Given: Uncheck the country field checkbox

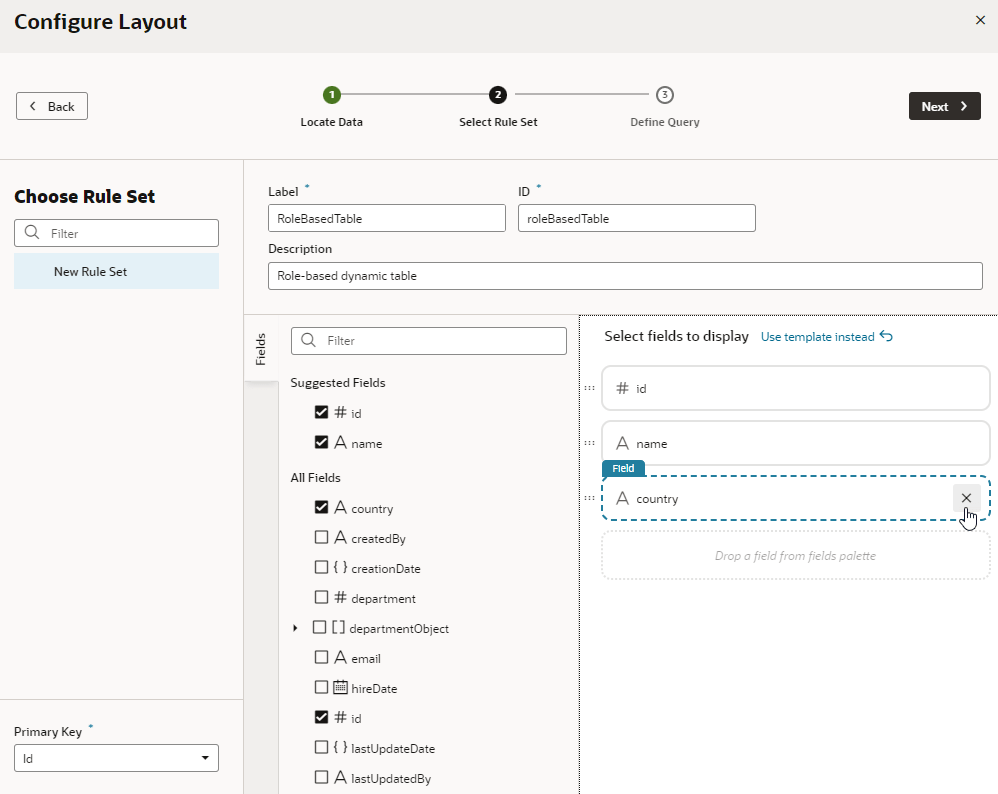Looking at the screenshot, I should (321, 507).
